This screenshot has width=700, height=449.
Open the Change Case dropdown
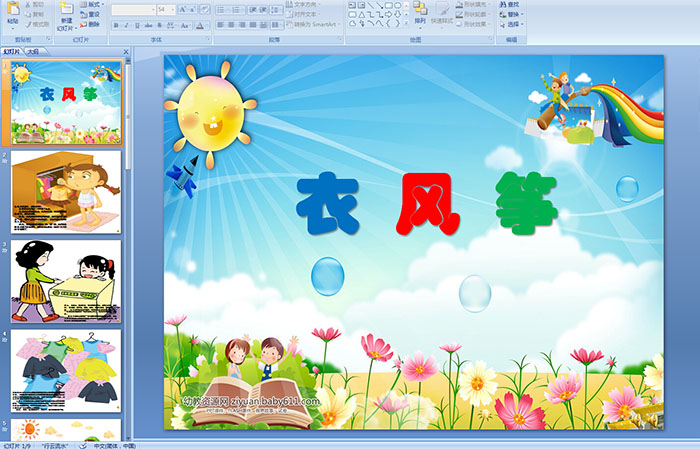[x=185, y=25]
